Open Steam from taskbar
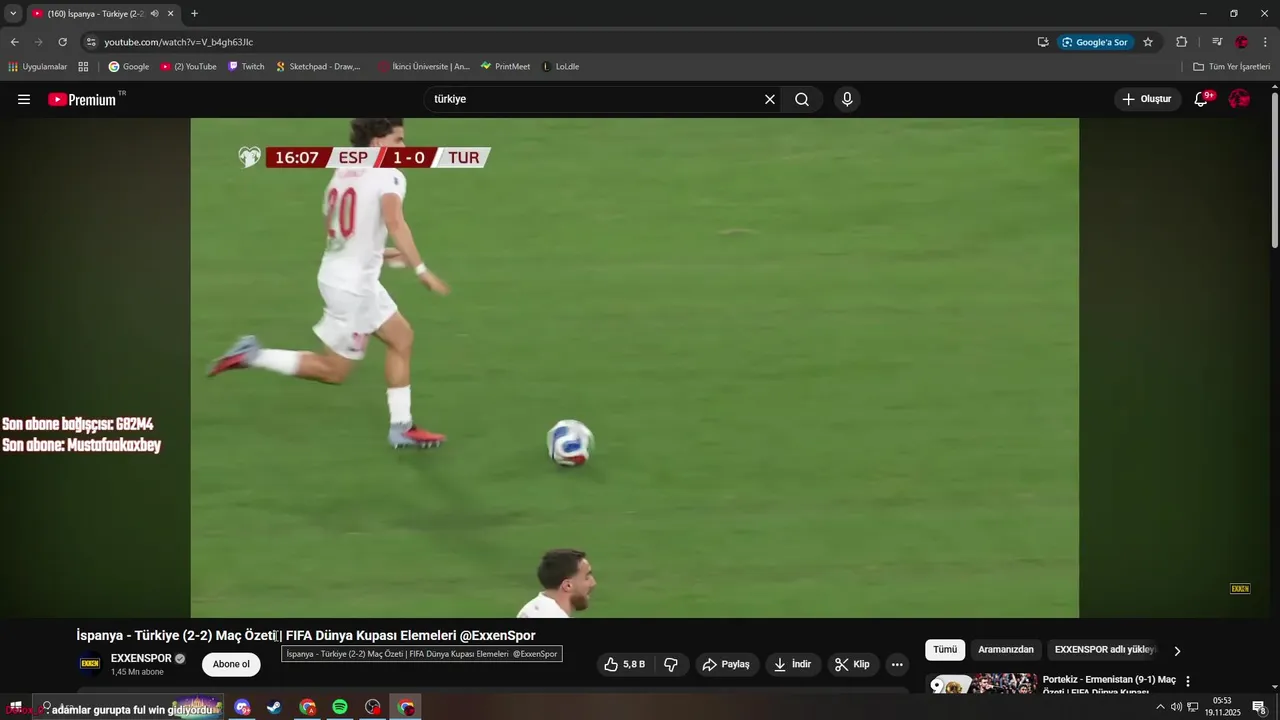The image size is (1280, 720). [274, 707]
